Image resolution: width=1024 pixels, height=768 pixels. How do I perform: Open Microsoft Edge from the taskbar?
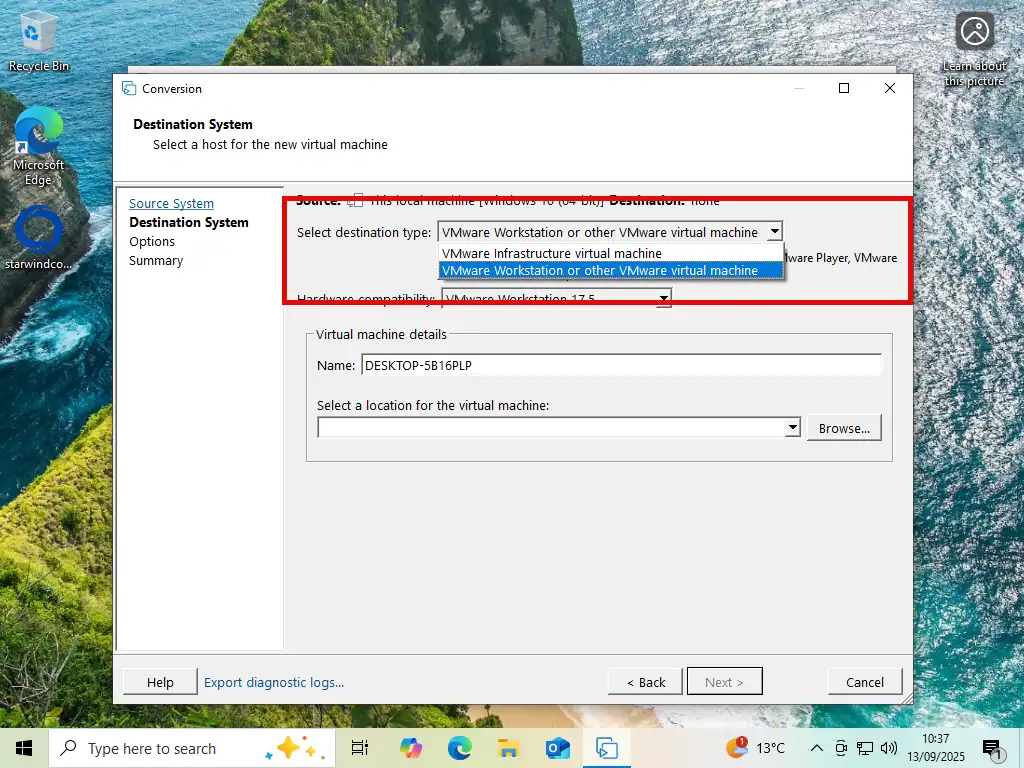pyautogui.click(x=460, y=748)
